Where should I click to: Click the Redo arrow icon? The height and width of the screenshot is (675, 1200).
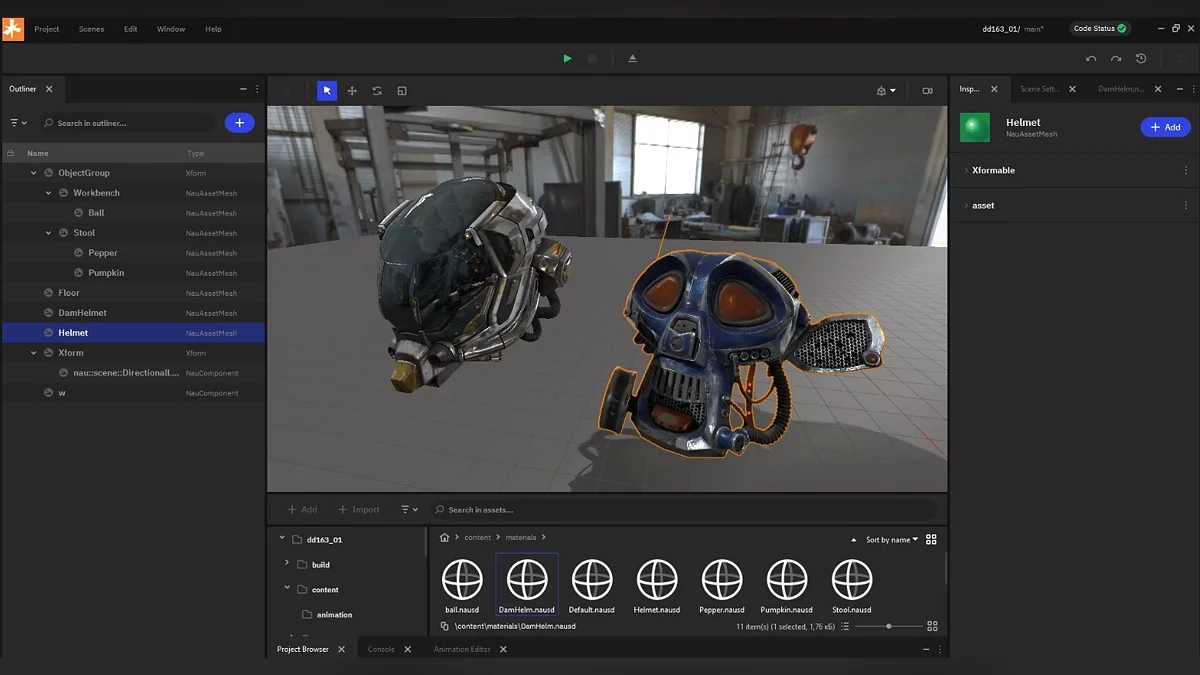coord(1116,59)
